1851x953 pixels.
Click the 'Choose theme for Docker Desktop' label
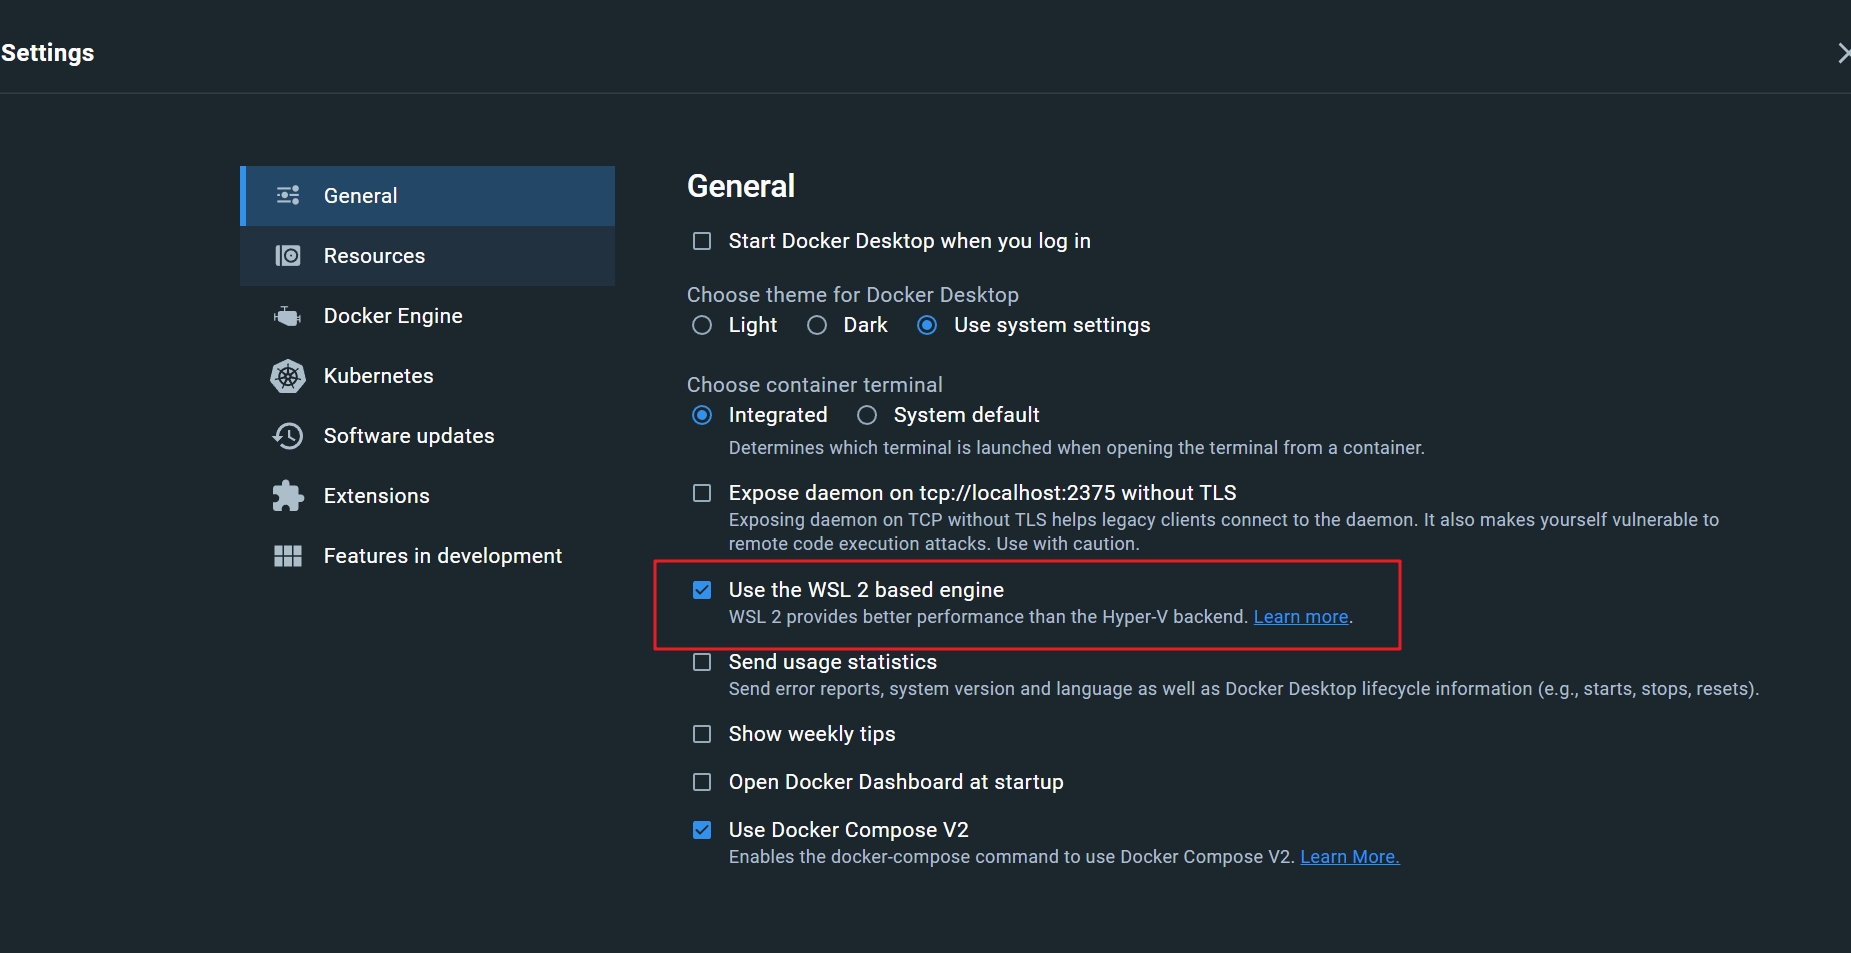pos(853,295)
